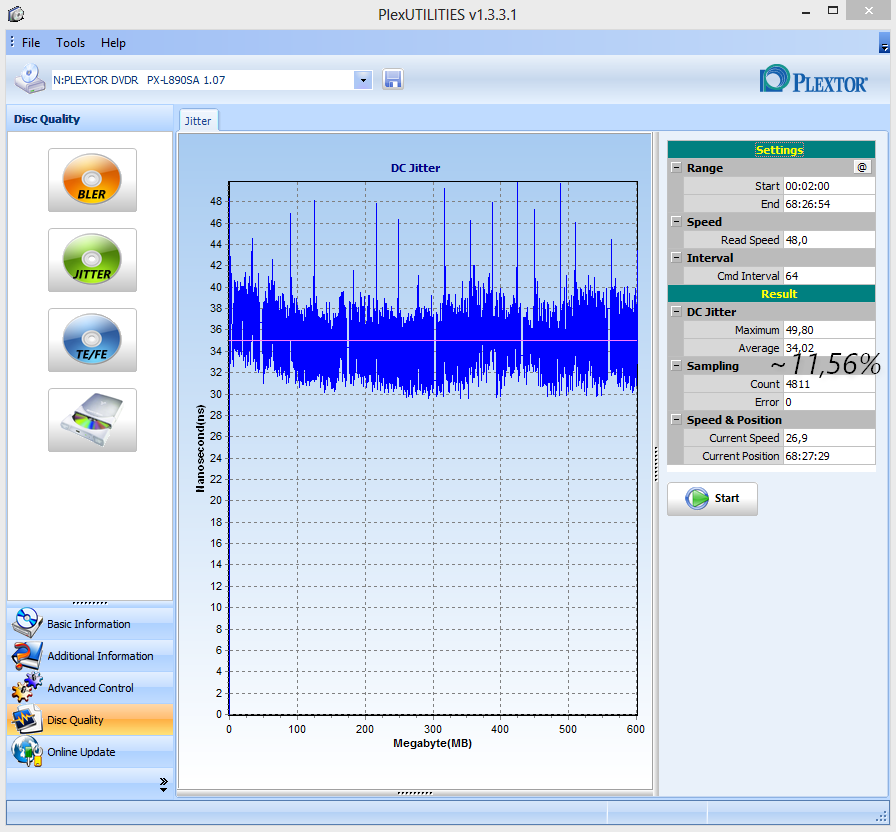
Task: Close the PlexUTILITIES window
Action: pos(868,11)
